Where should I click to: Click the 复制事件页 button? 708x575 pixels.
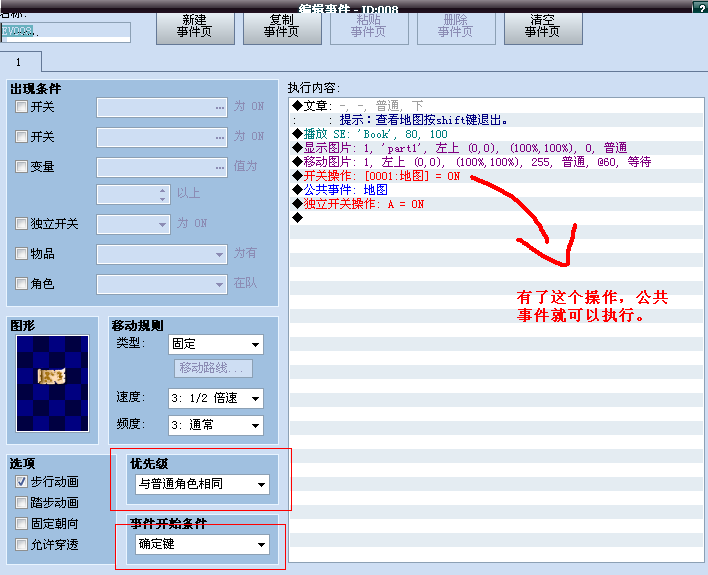(x=282, y=28)
